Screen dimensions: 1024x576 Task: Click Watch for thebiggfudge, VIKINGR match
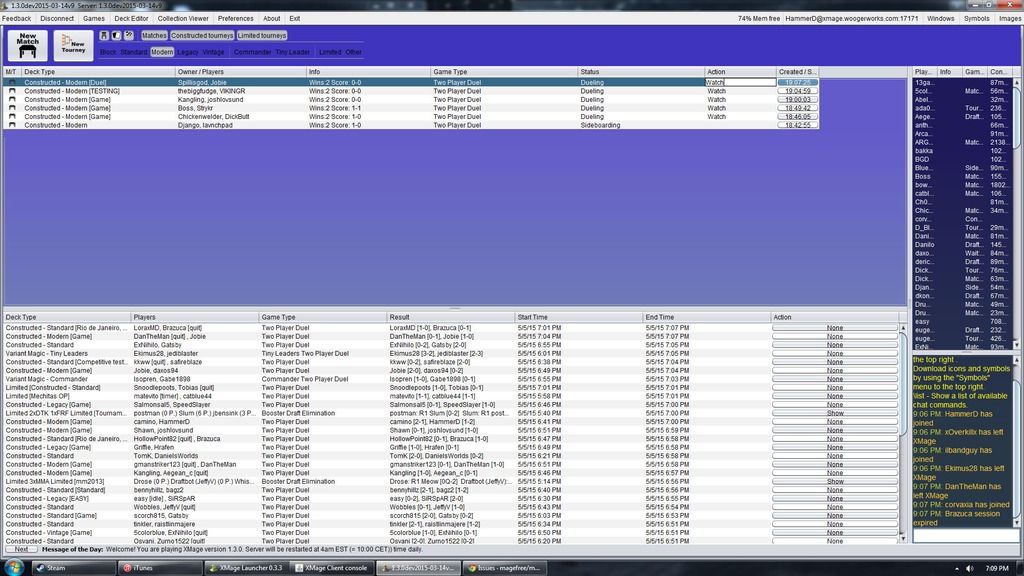pos(717,91)
